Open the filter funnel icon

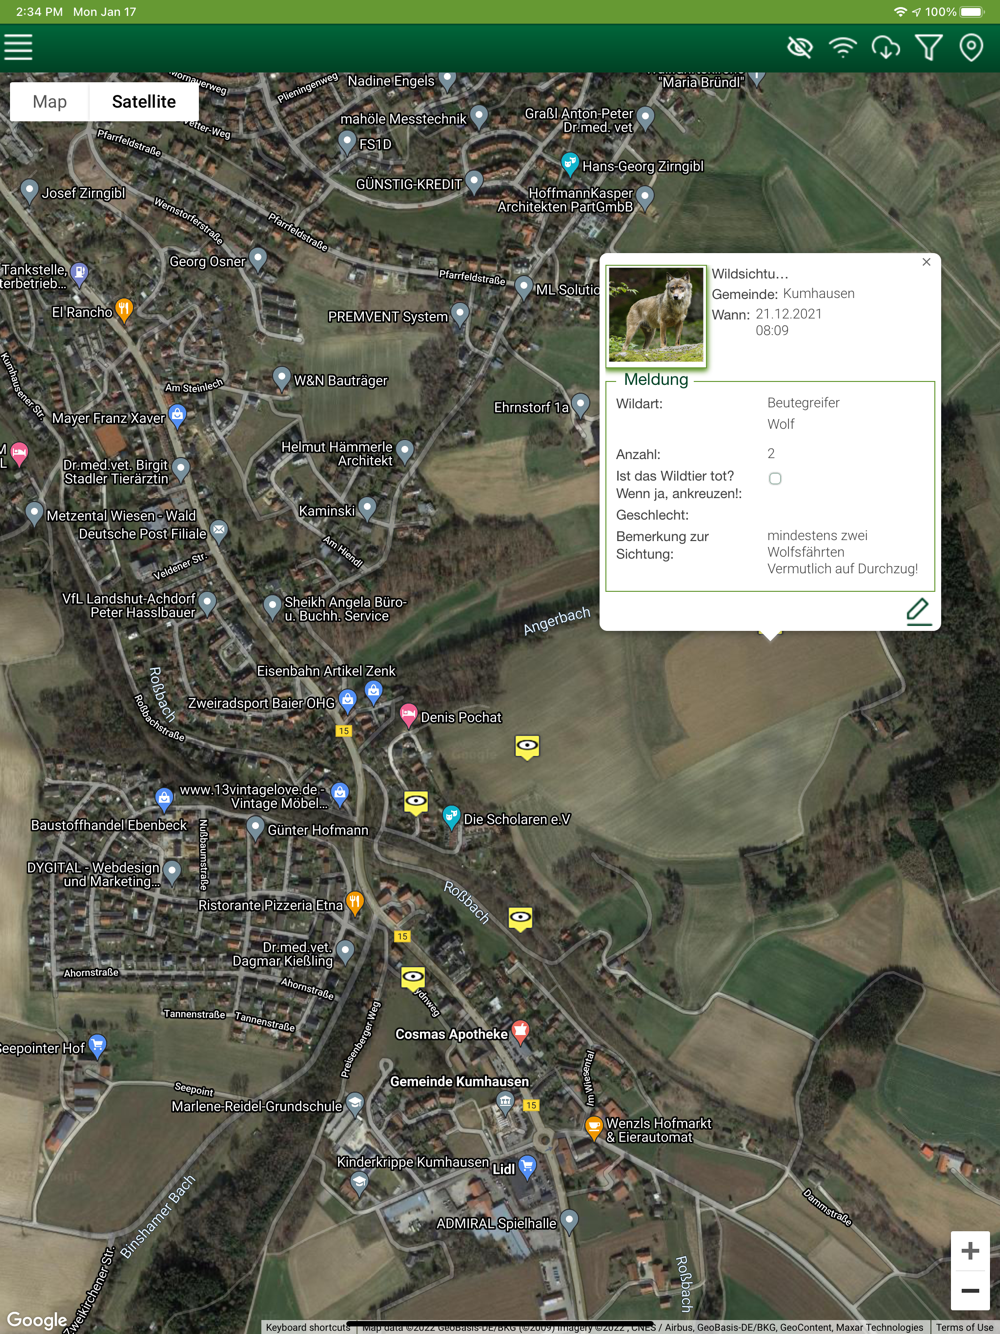pyautogui.click(x=929, y=47)
